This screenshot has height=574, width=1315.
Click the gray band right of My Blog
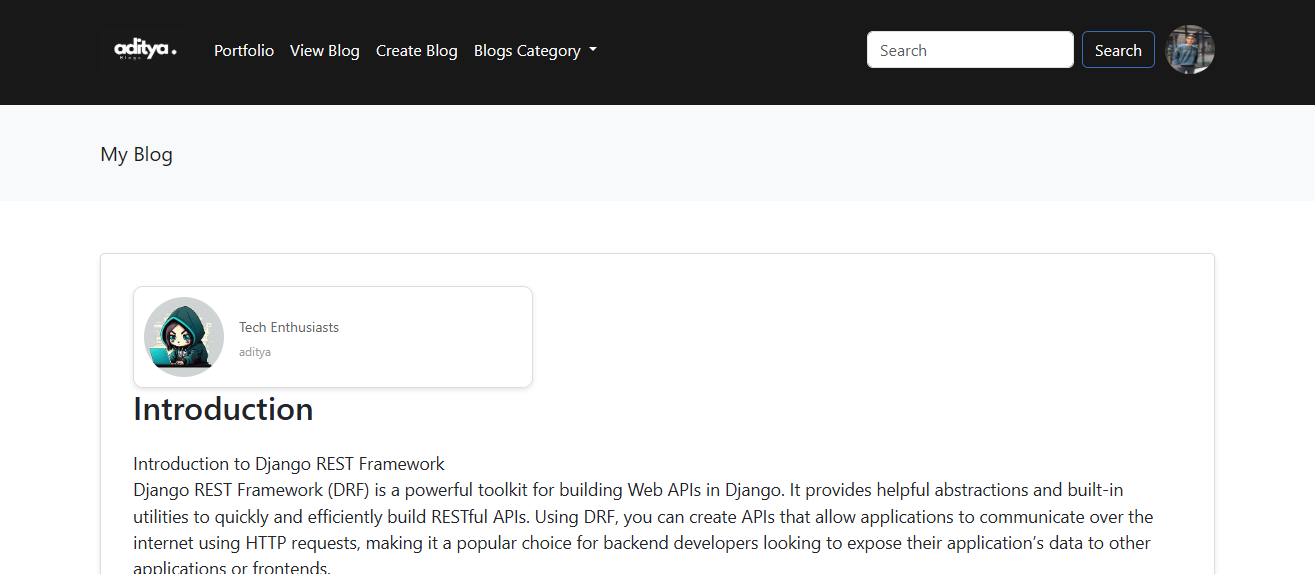coord(700,154)
